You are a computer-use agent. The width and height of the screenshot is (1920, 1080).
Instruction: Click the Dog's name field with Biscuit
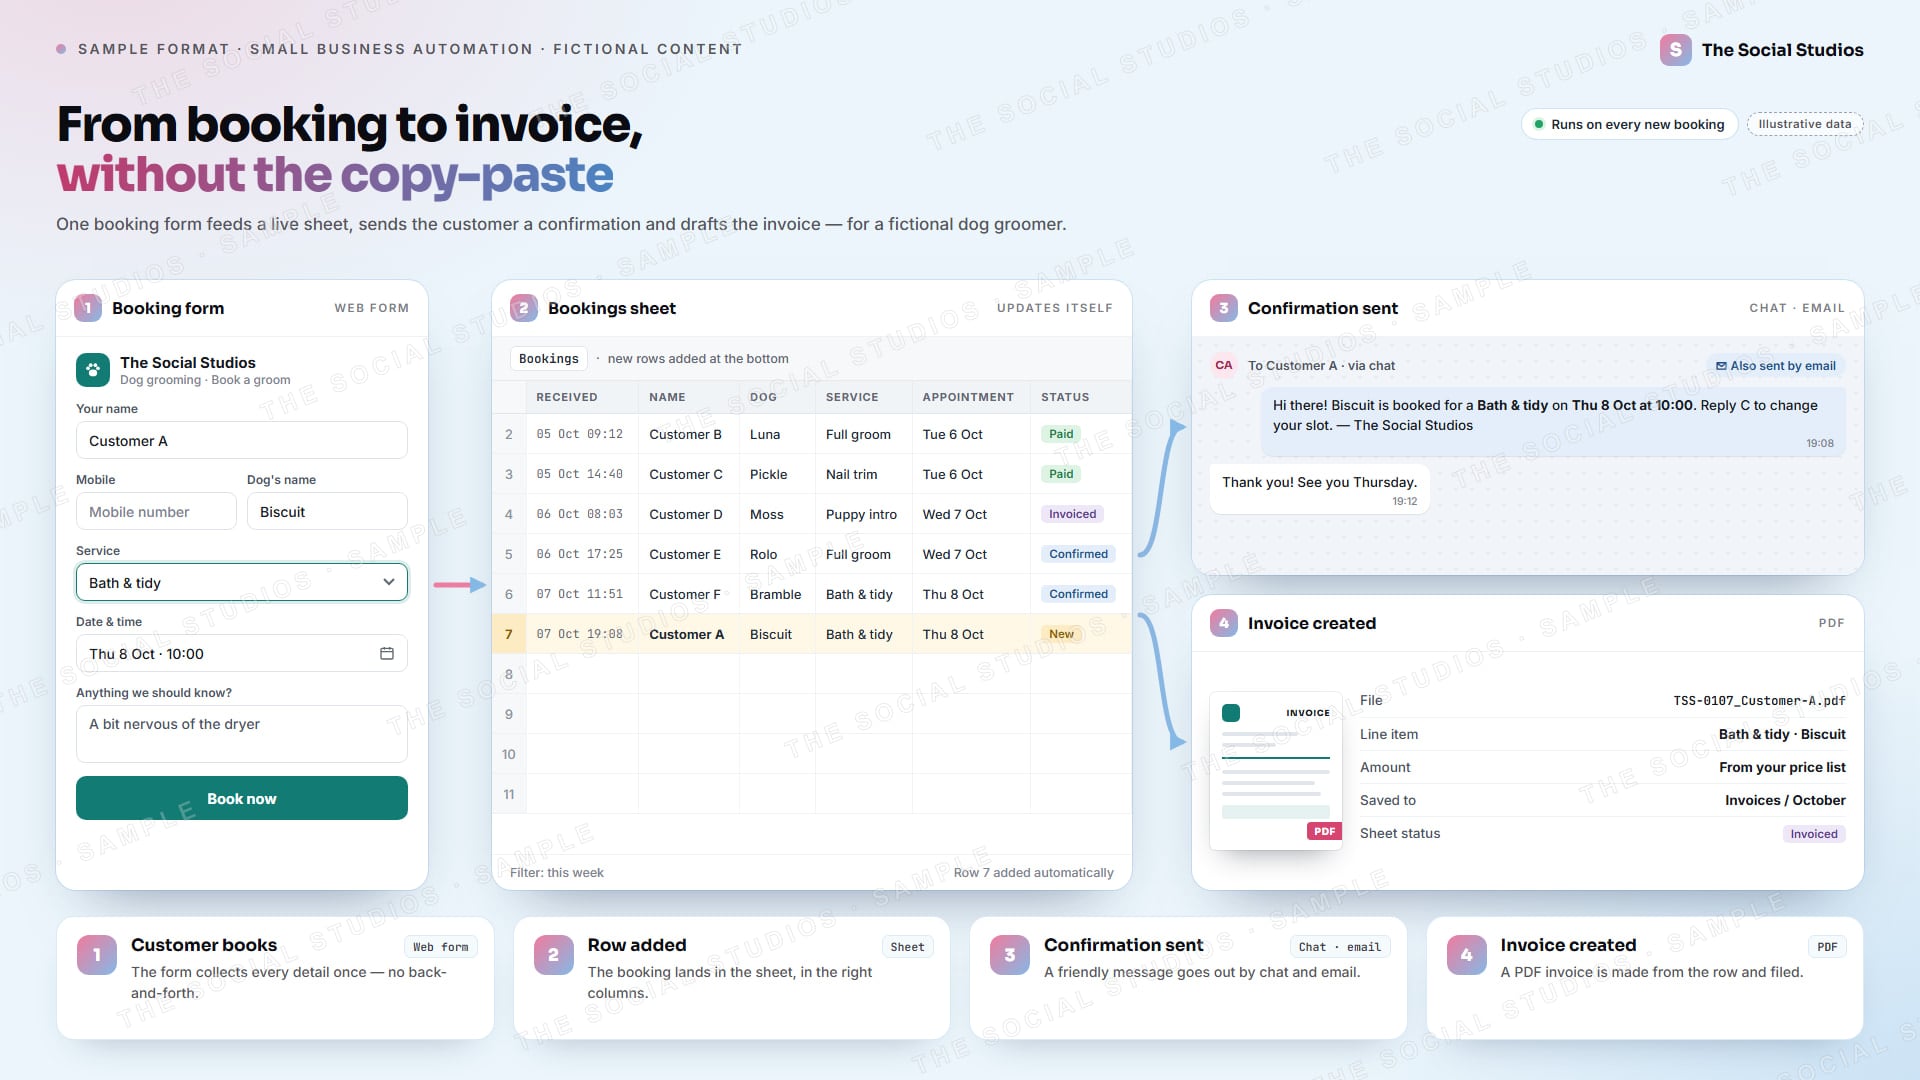(327, 511)
